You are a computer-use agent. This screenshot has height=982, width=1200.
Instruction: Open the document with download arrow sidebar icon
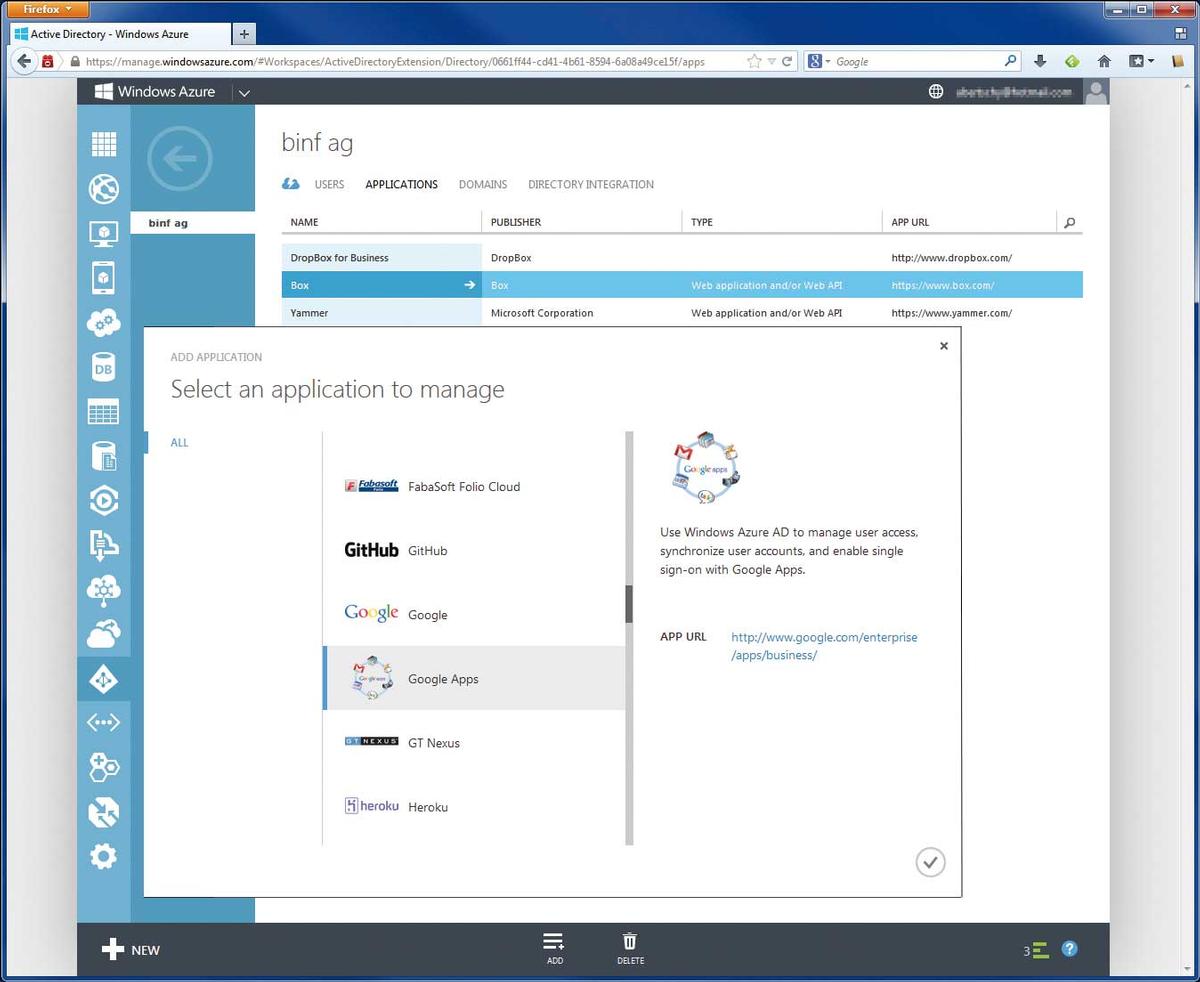[104, 544]
